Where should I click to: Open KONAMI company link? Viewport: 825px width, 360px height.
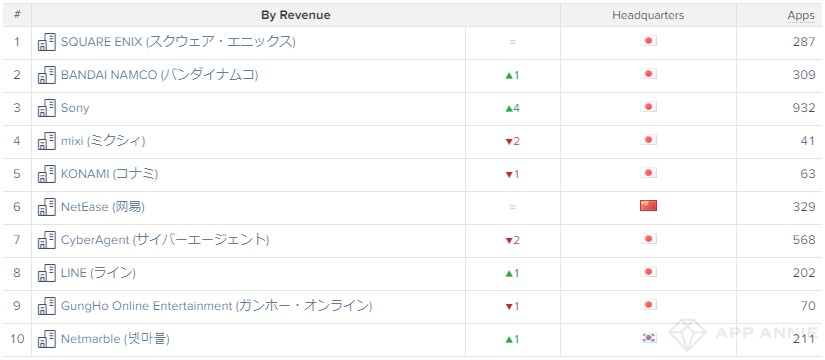[109, 174]
